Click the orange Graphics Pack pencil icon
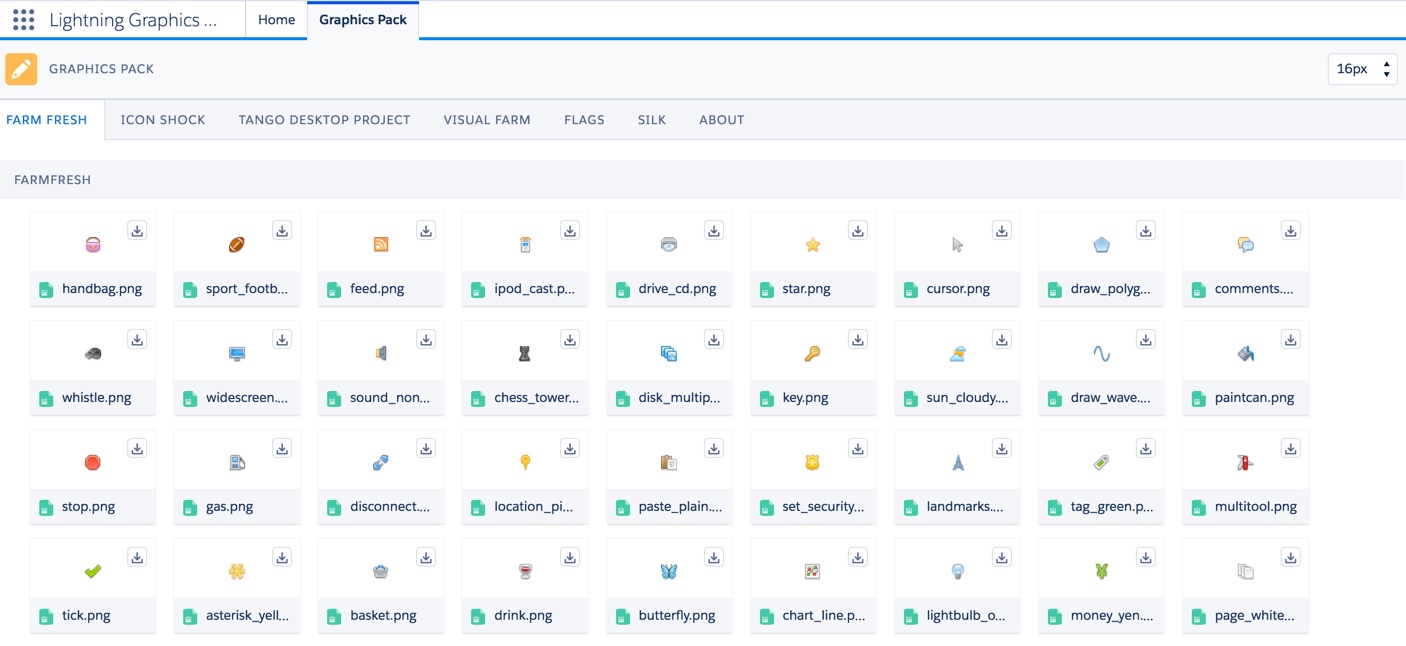Screen dimensions: 1406x646 click(x=21, y=69)
